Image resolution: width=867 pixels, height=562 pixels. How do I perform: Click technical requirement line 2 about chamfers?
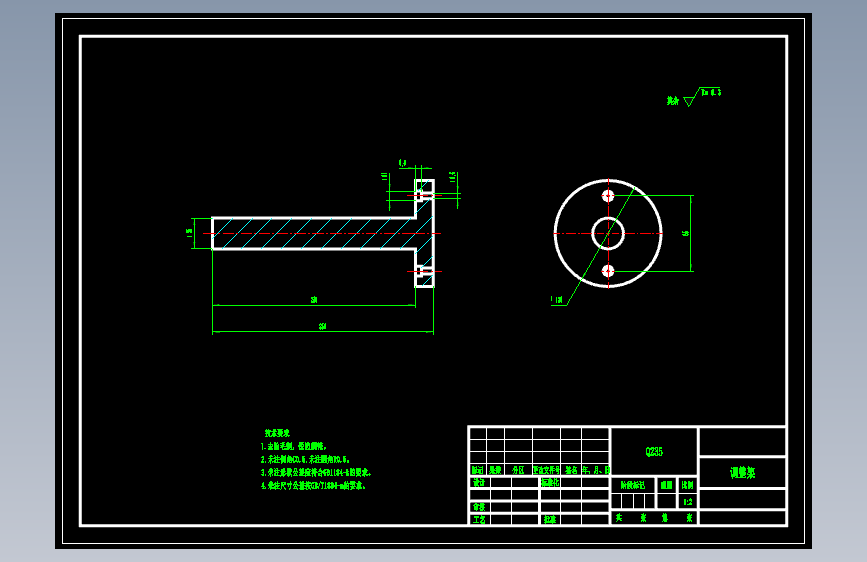[x=305, y=459]
